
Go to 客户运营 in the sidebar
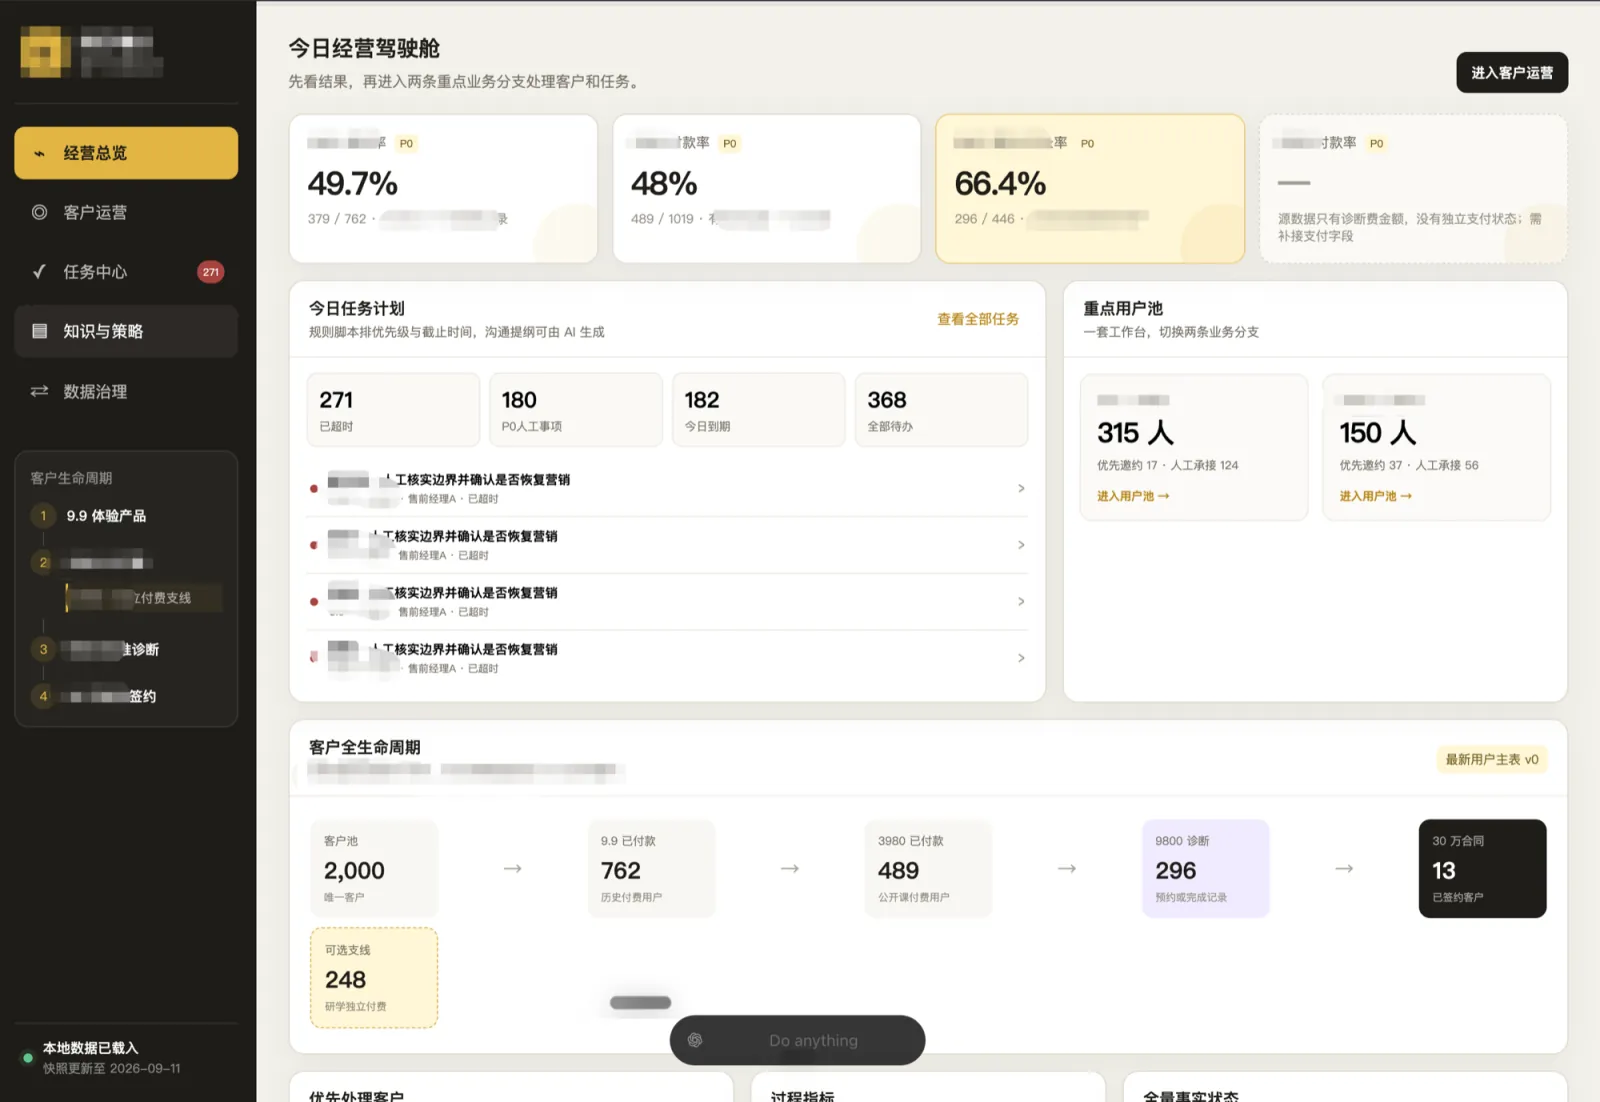point(126,212)
